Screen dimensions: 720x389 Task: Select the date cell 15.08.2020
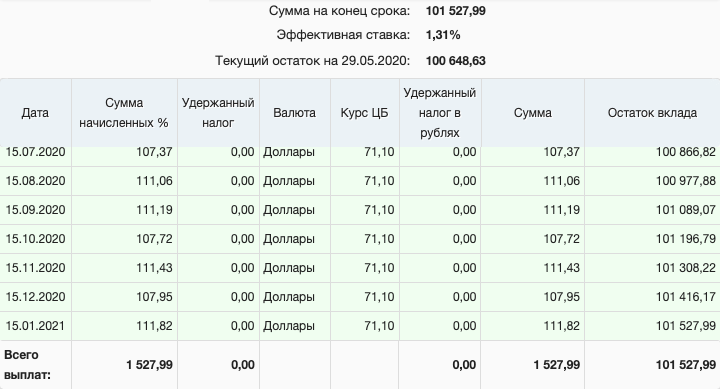(35, 181)
